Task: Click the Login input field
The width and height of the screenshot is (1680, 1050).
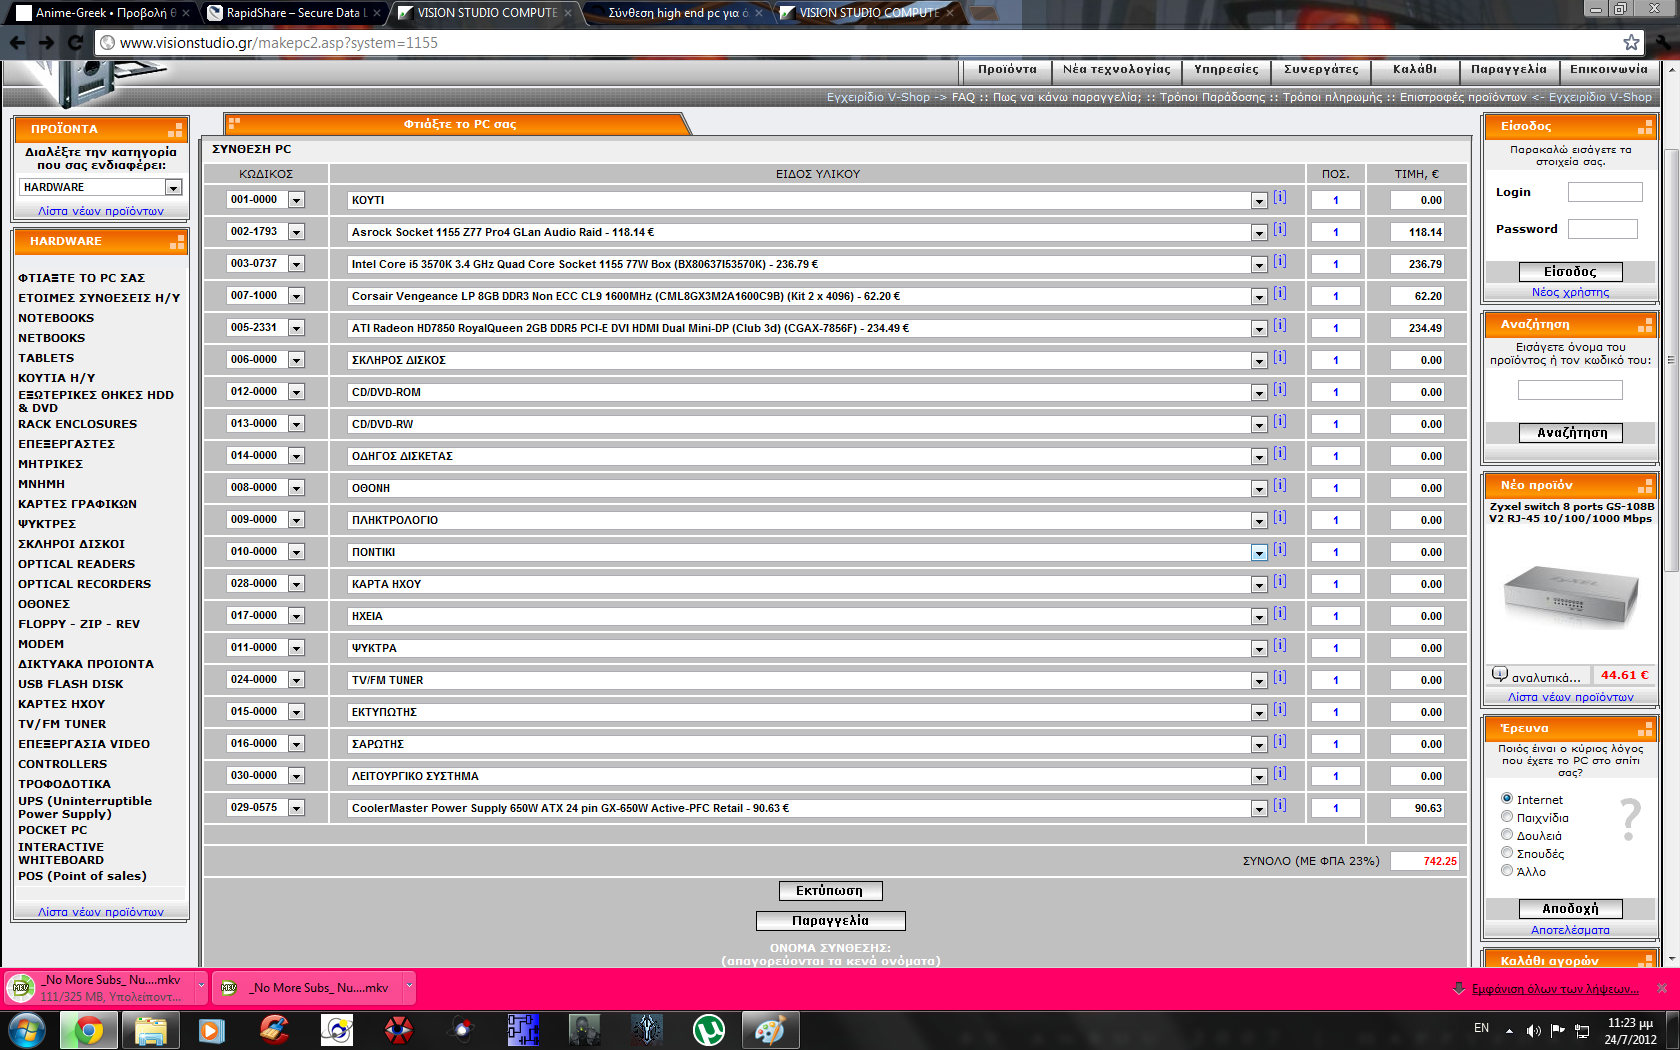Action: pos(1604,192)
